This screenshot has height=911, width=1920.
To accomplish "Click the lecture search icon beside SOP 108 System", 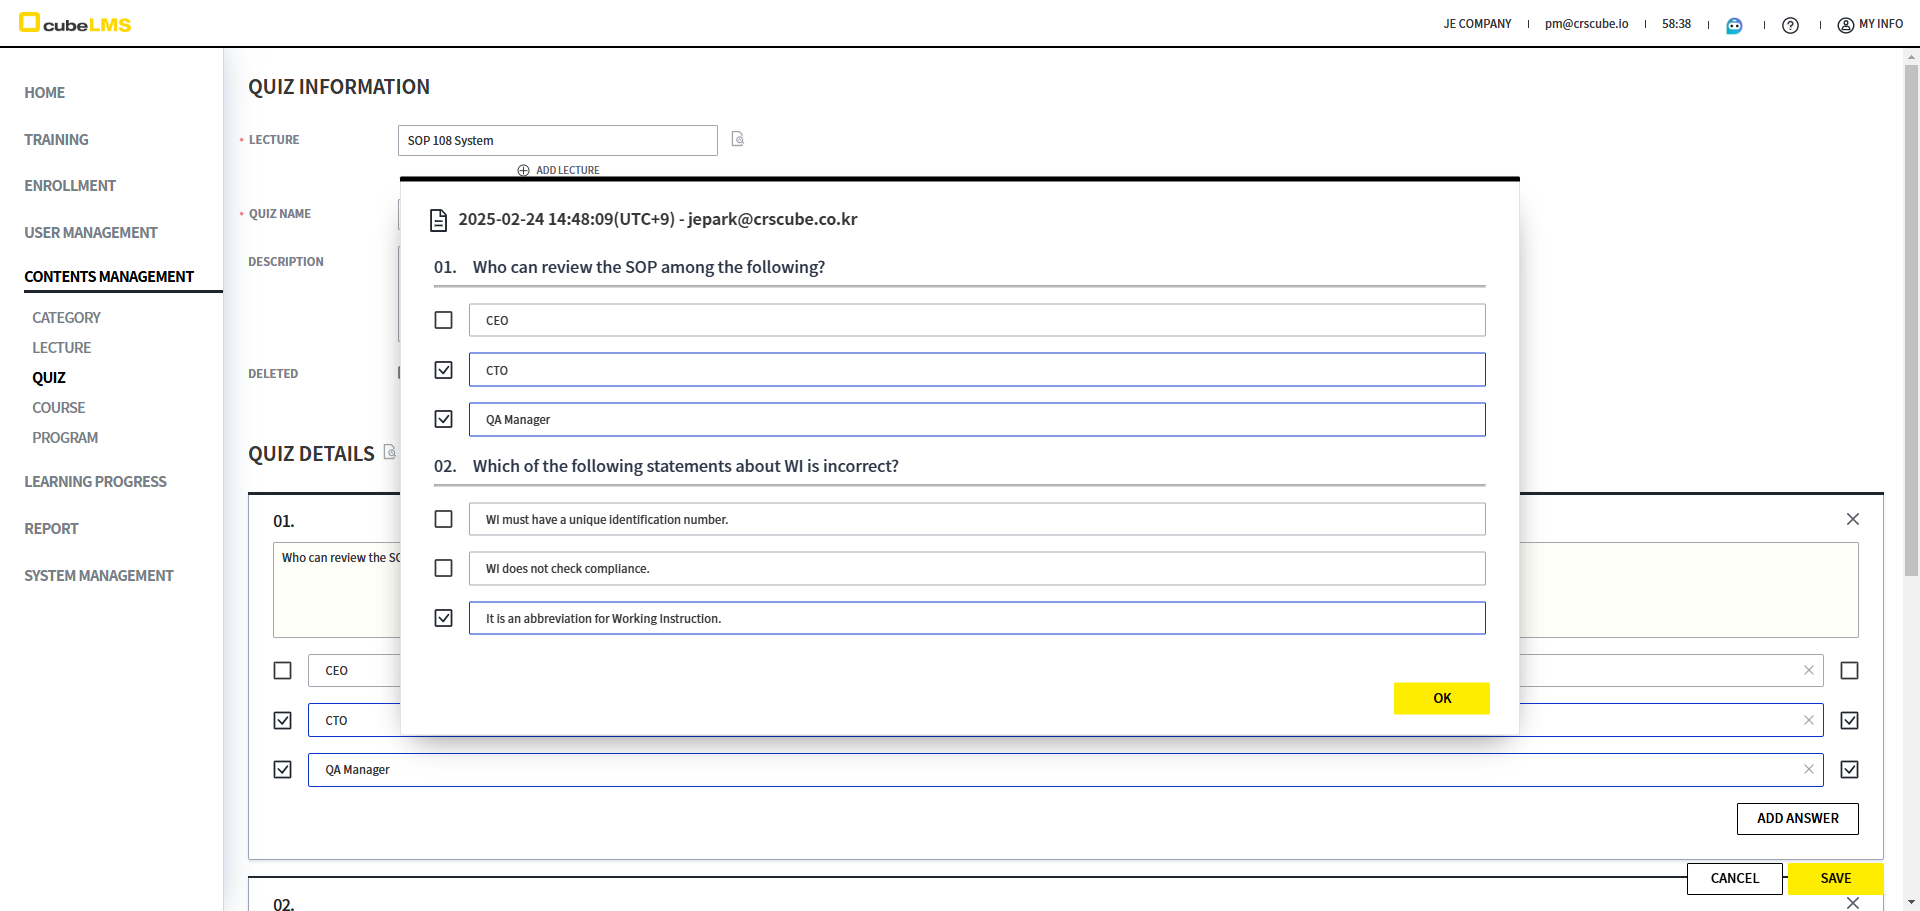I will 737,139.
